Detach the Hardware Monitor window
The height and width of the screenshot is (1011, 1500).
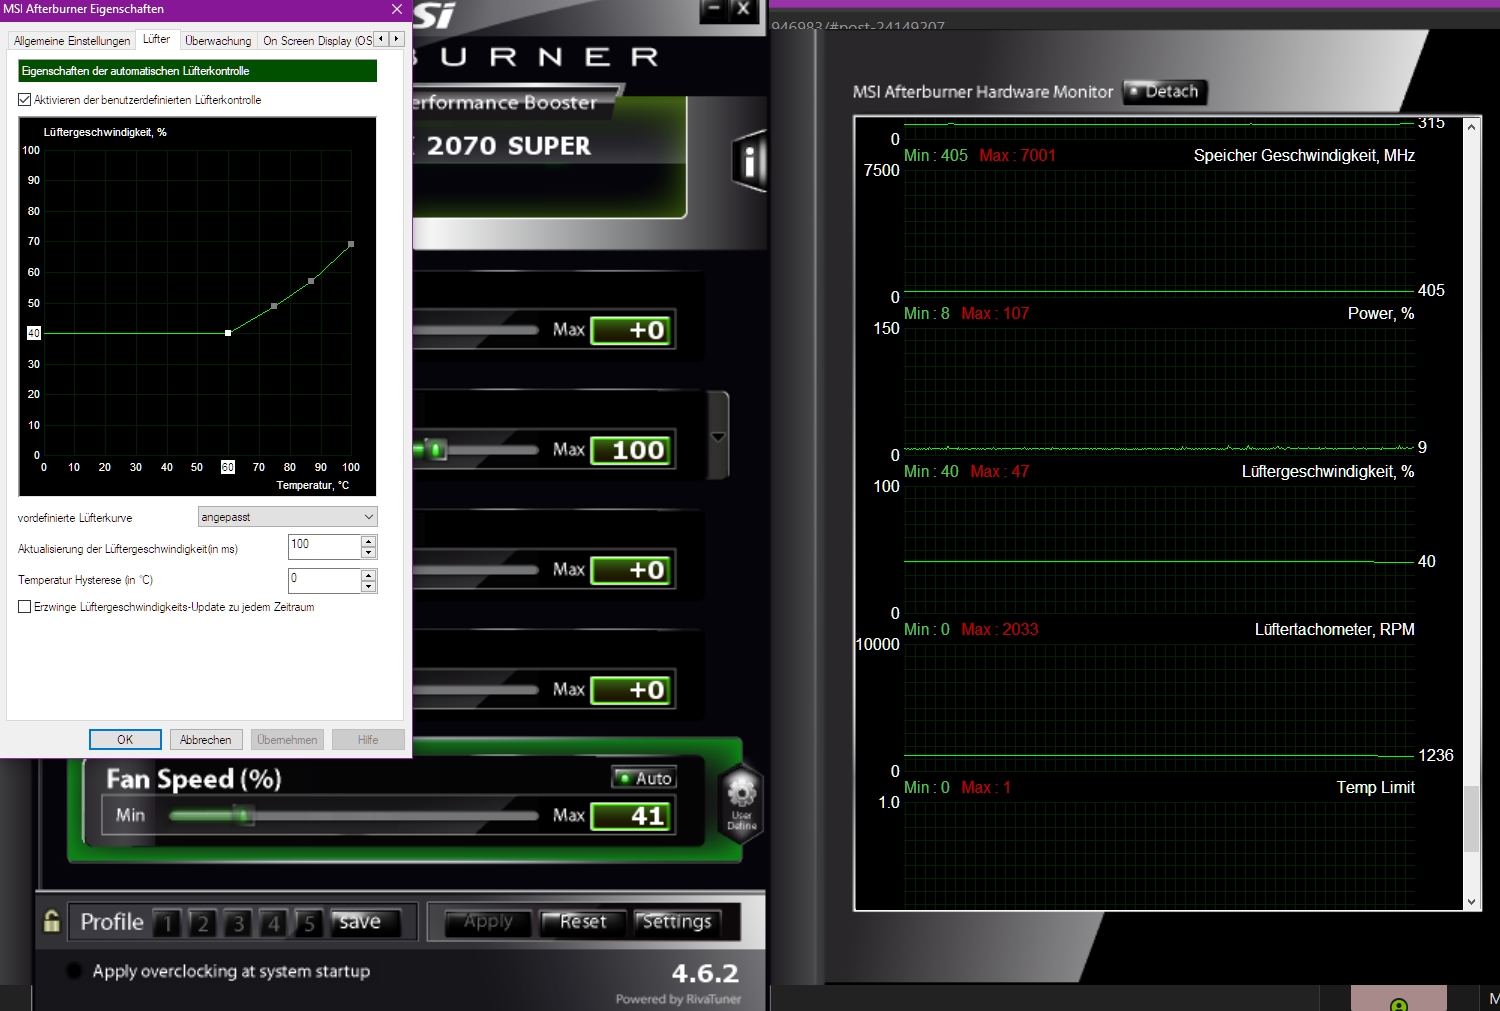pyautogui.click(x=1165, y=92)
